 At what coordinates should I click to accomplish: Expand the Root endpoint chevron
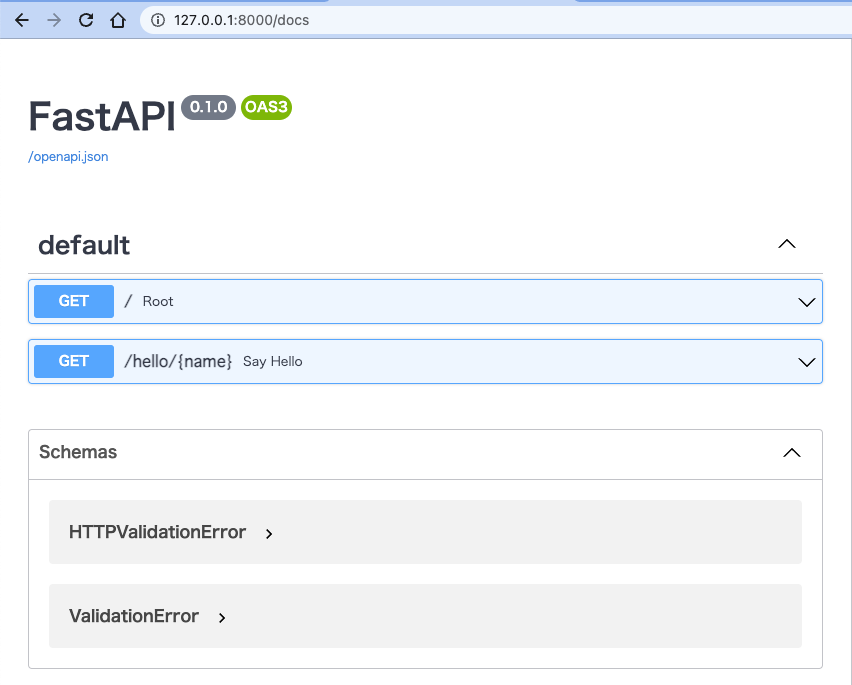806,302
